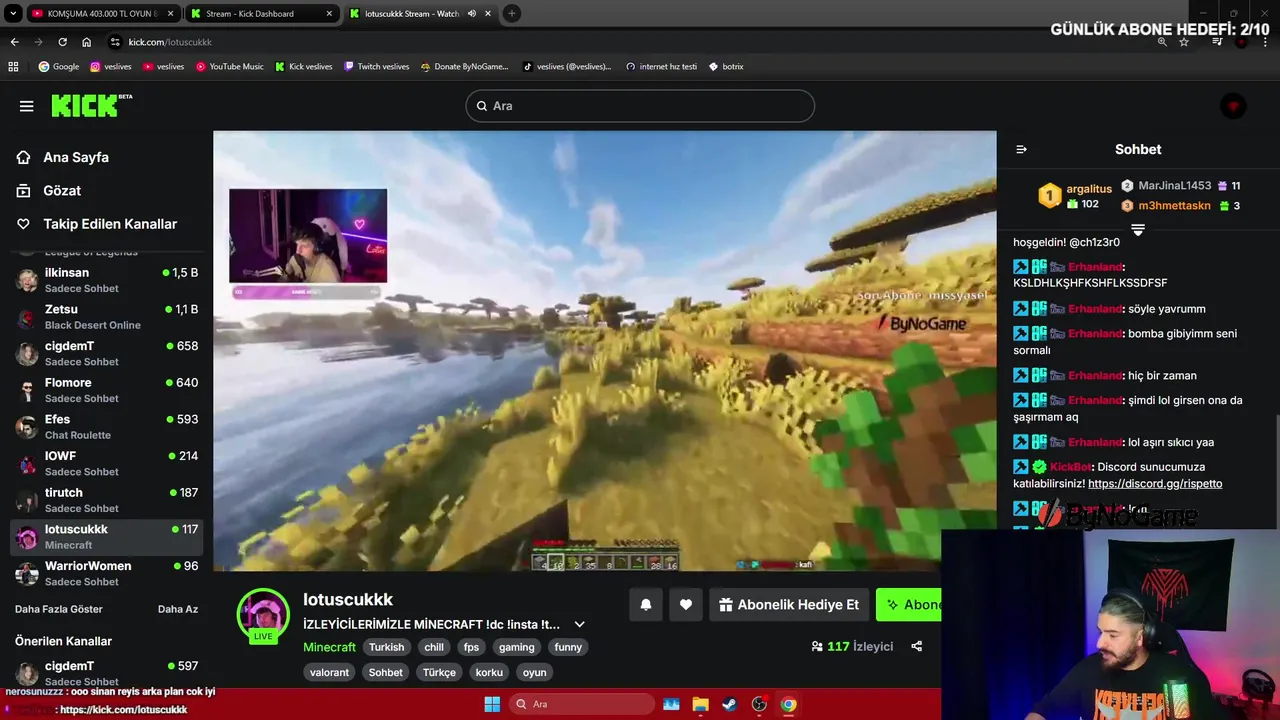The height and width of the screenshot is (720, 1280).
Task: Click the fps tag
Action: tap(471, 647)
